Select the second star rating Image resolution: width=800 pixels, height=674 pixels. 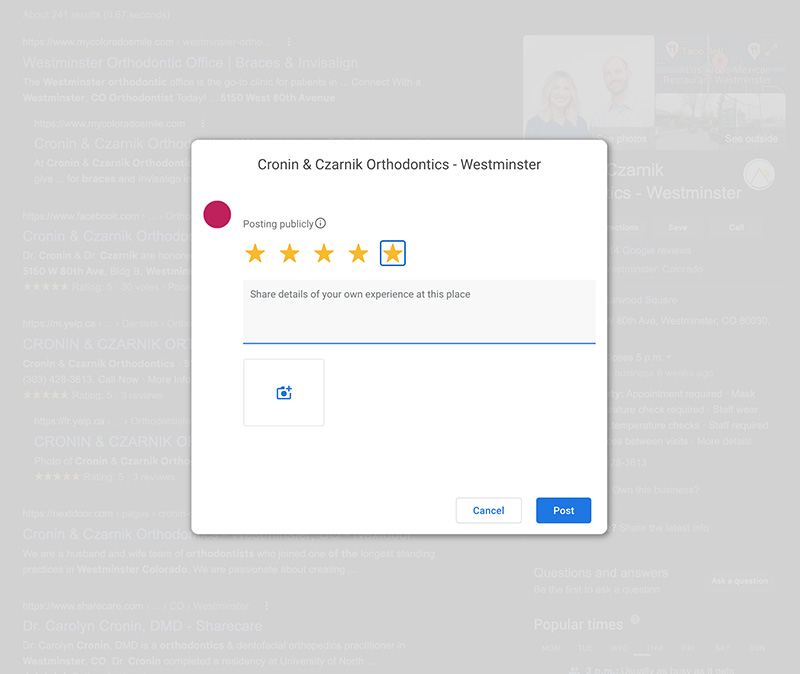[x=289, y=253]
